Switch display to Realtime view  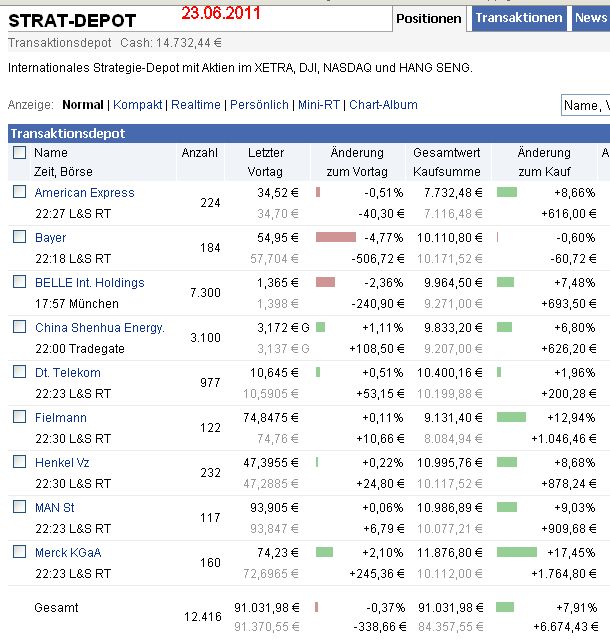tap(196, 105)
